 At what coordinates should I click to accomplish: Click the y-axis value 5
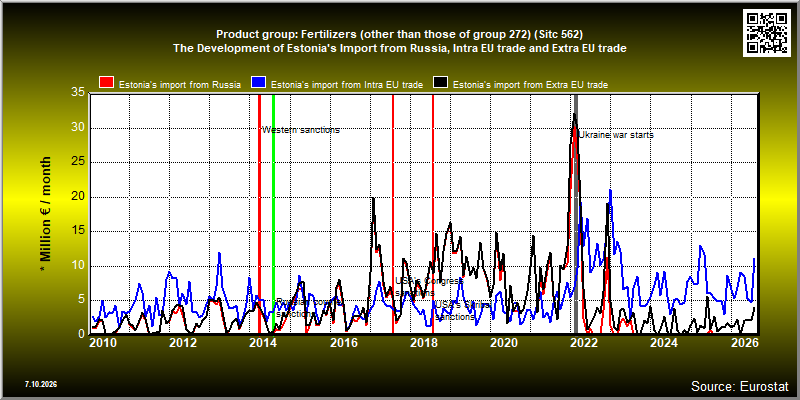(x=81, y=300)
